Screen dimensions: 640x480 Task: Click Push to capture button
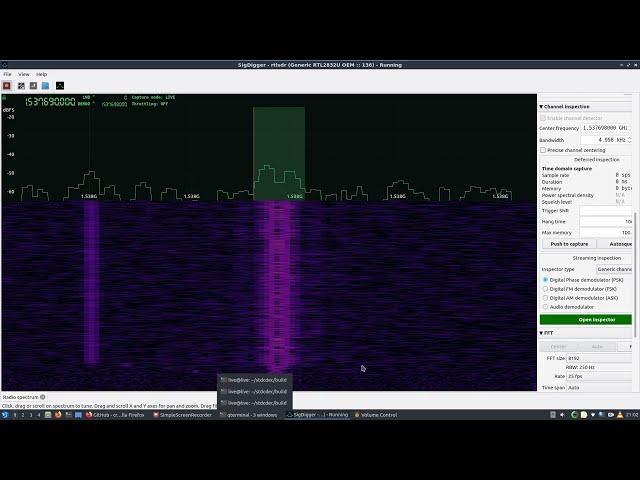569,244
